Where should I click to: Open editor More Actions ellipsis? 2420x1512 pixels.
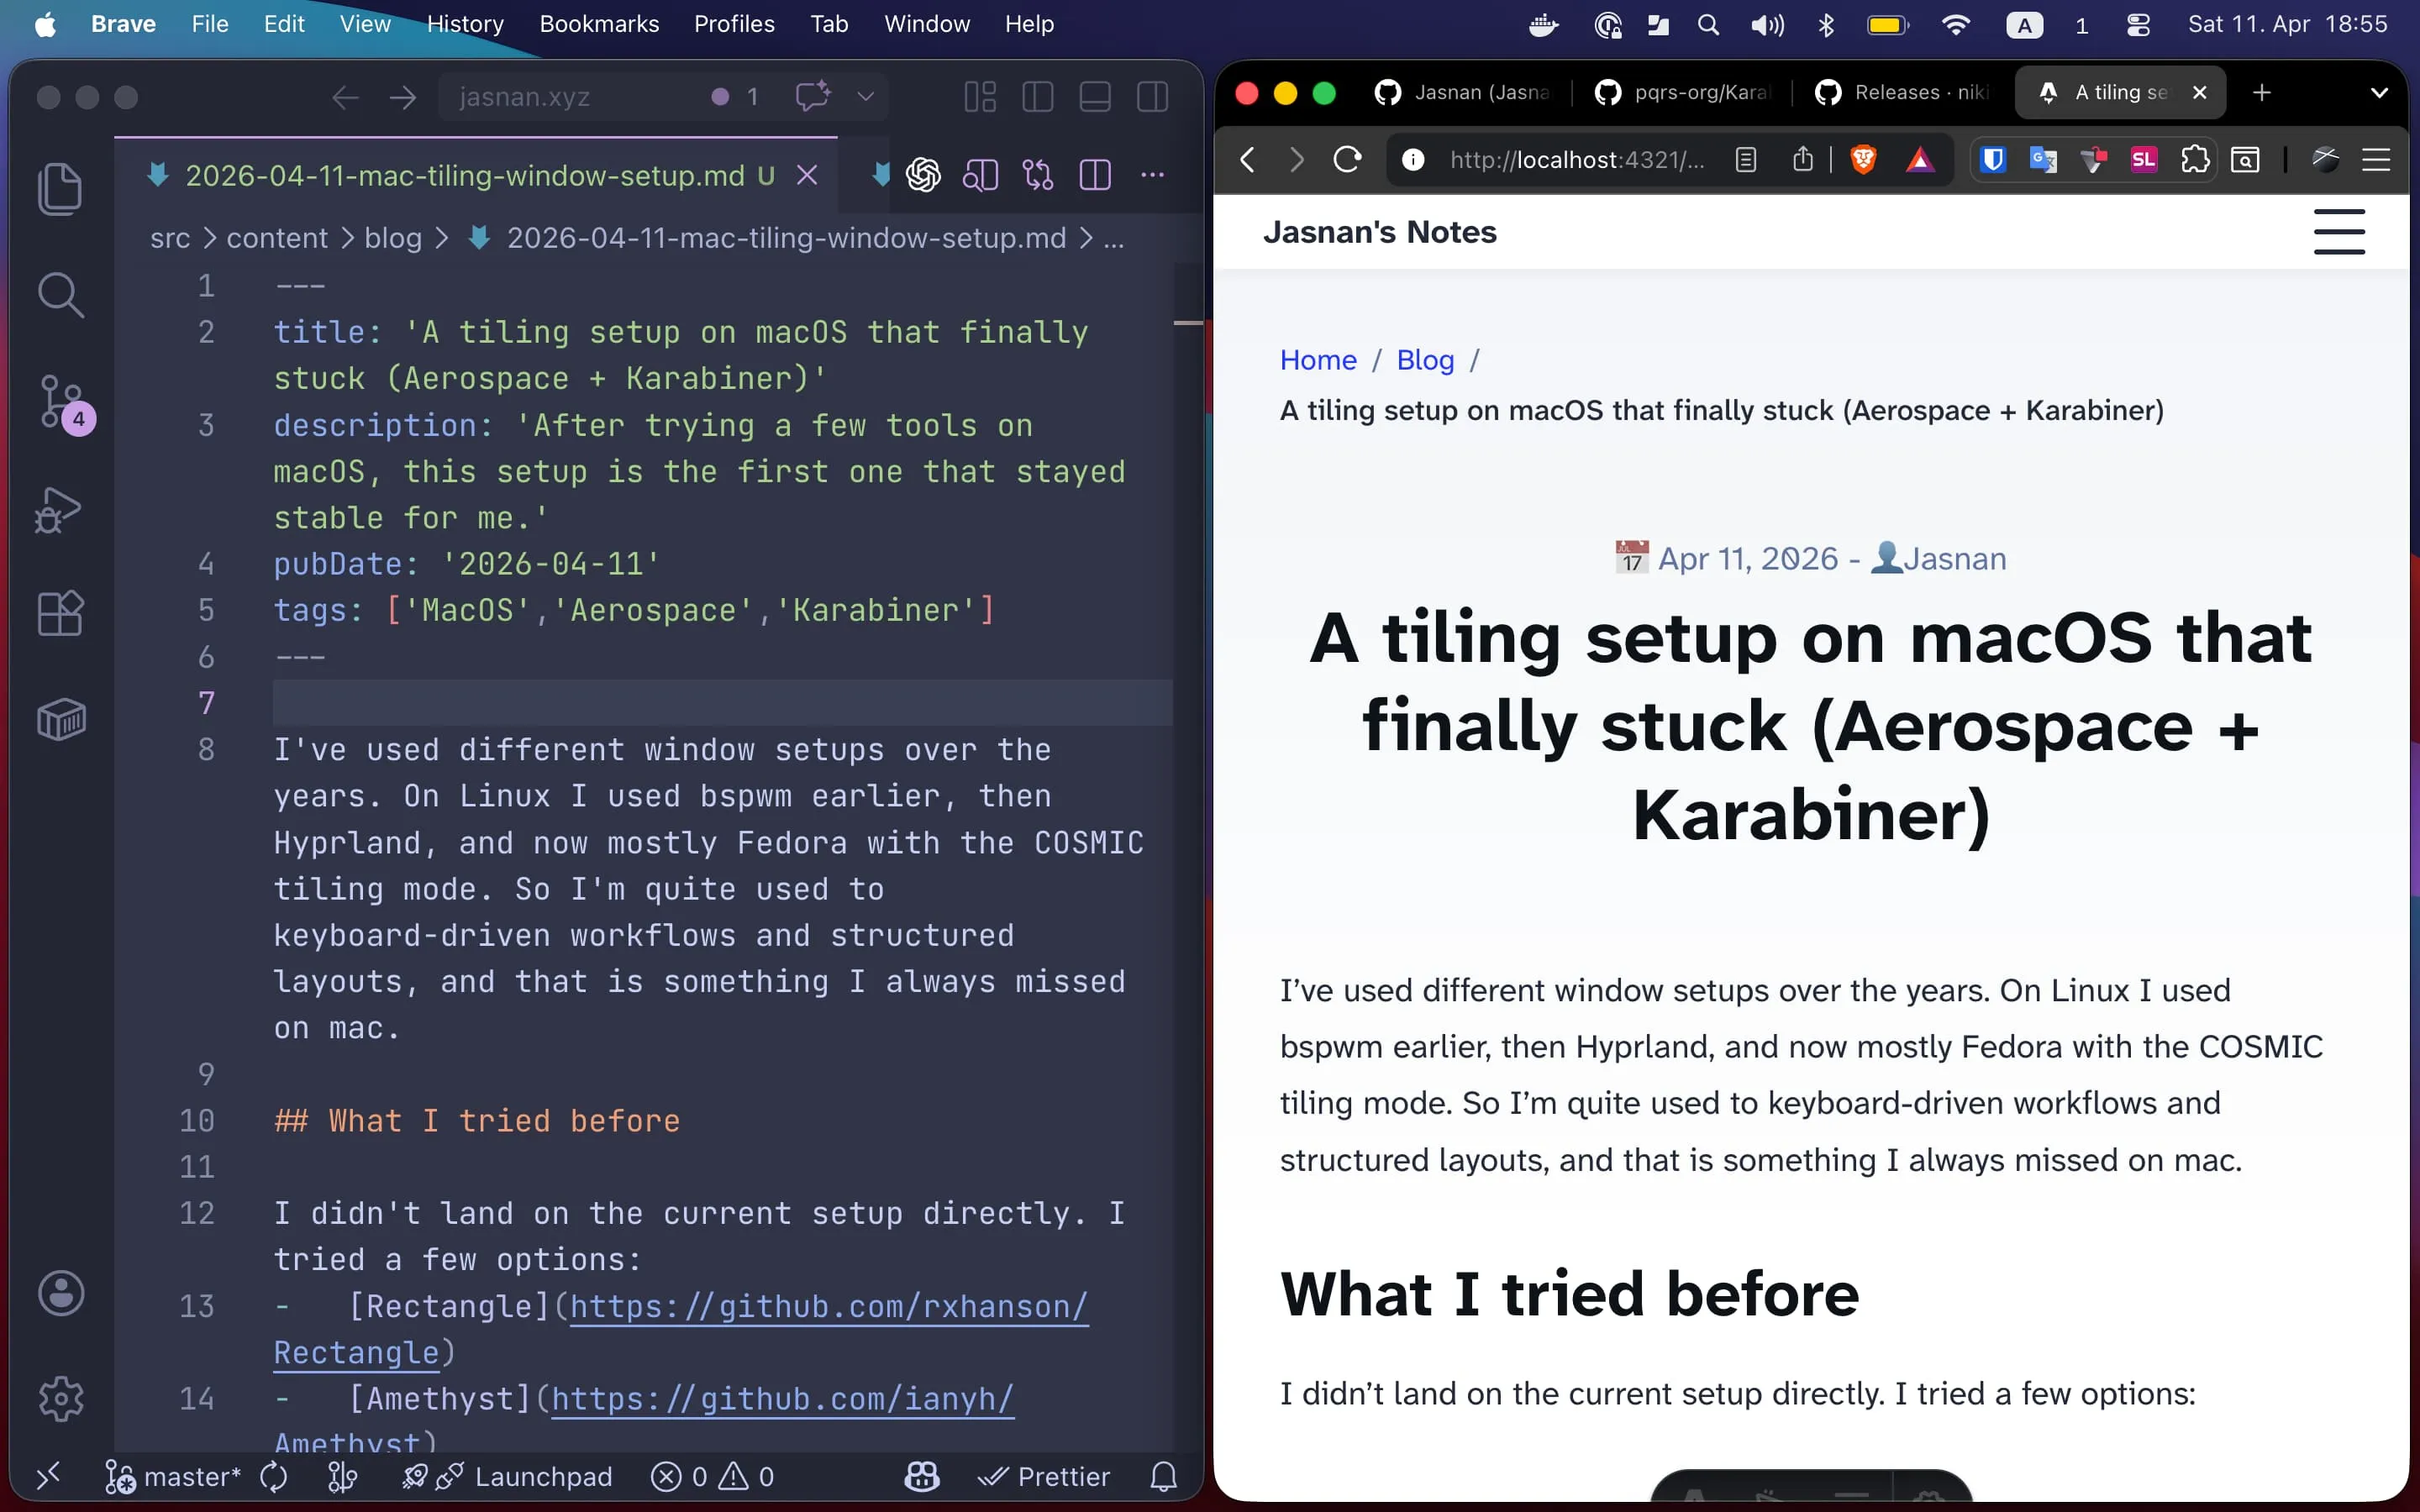(1152, 175)
